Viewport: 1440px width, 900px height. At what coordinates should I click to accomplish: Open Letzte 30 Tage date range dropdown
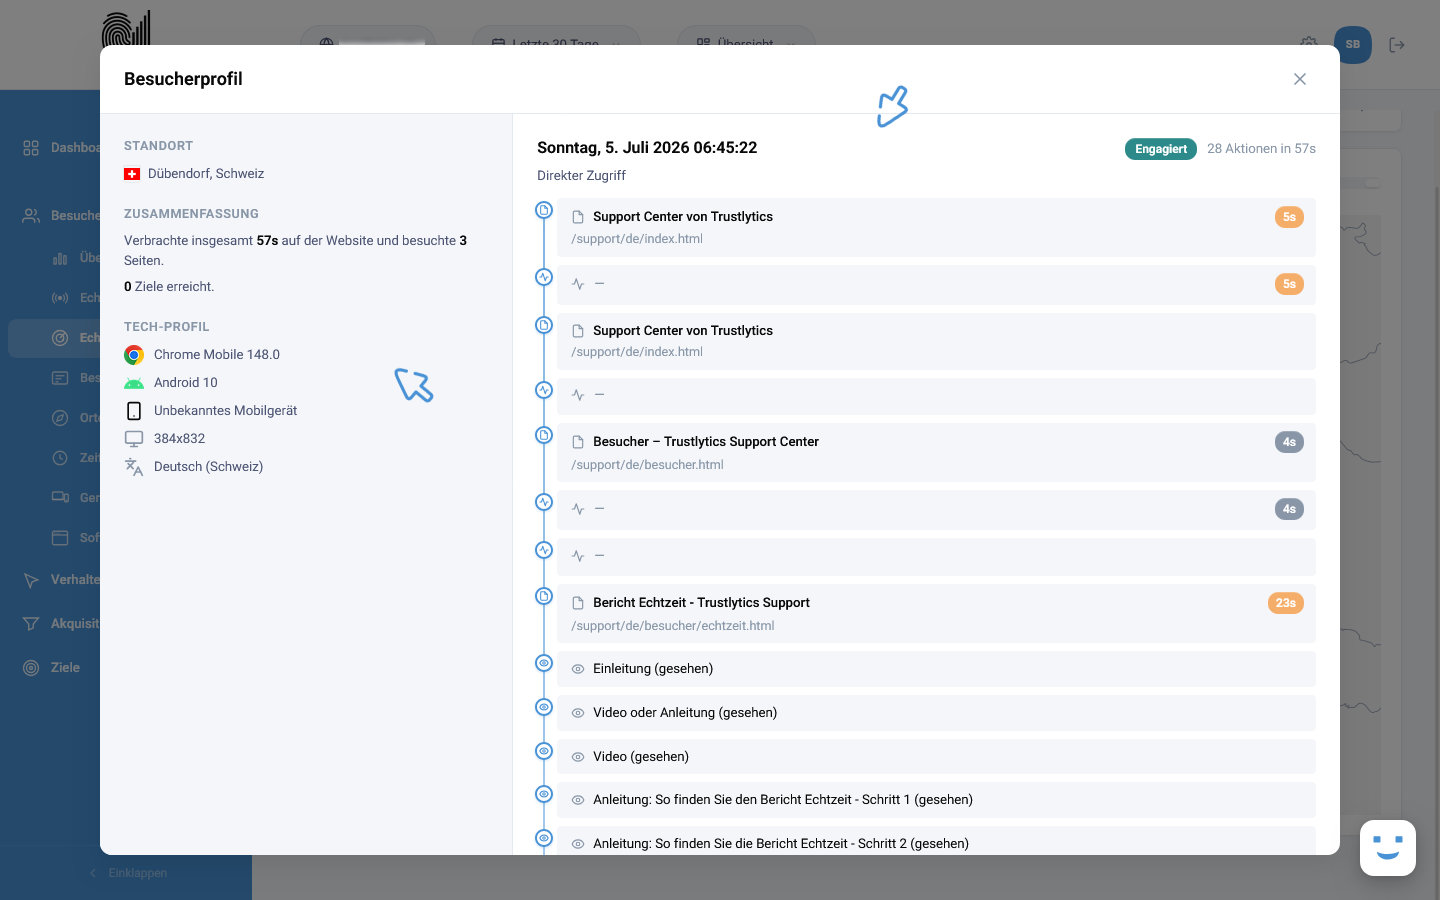click(556, 36)
